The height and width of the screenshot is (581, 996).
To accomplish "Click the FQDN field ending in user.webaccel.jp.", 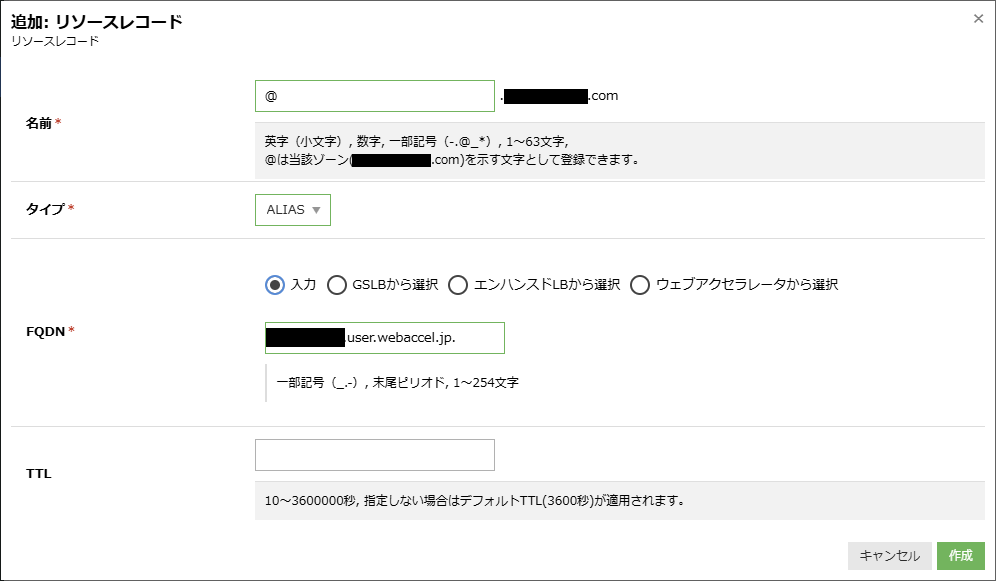I will point(385,338).
